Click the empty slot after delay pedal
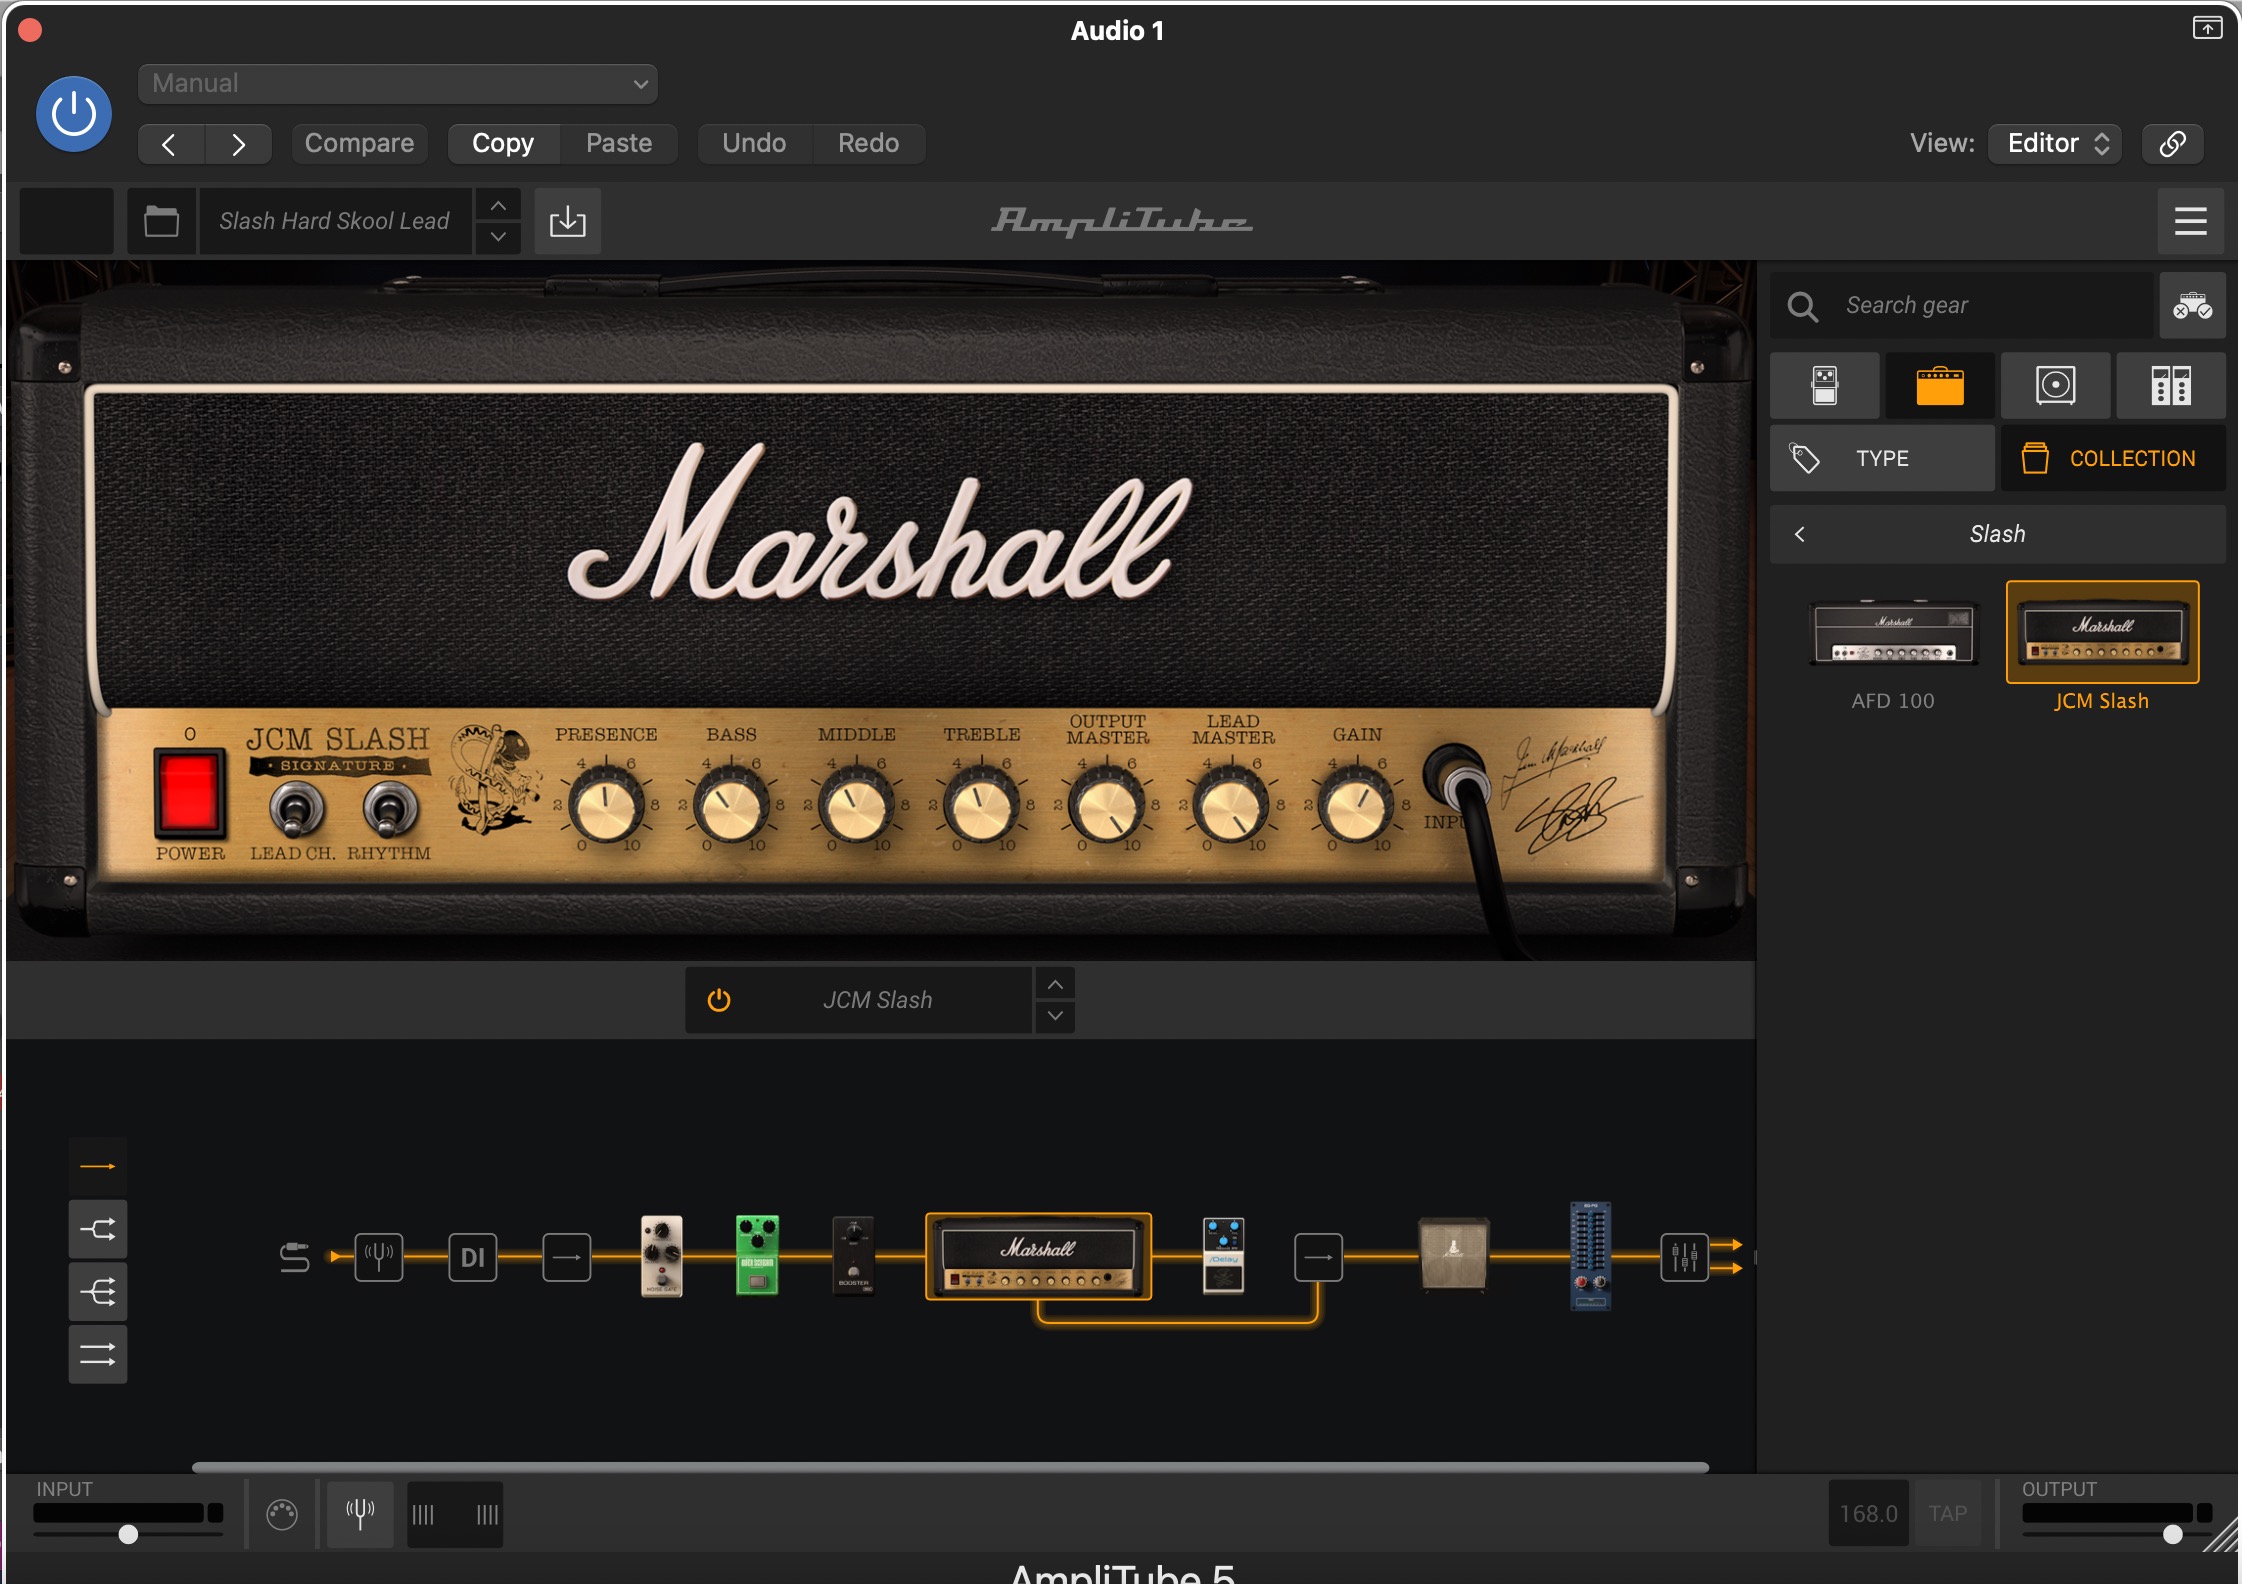Screen dimensions: 2242x1584 click(1318, 1257)
